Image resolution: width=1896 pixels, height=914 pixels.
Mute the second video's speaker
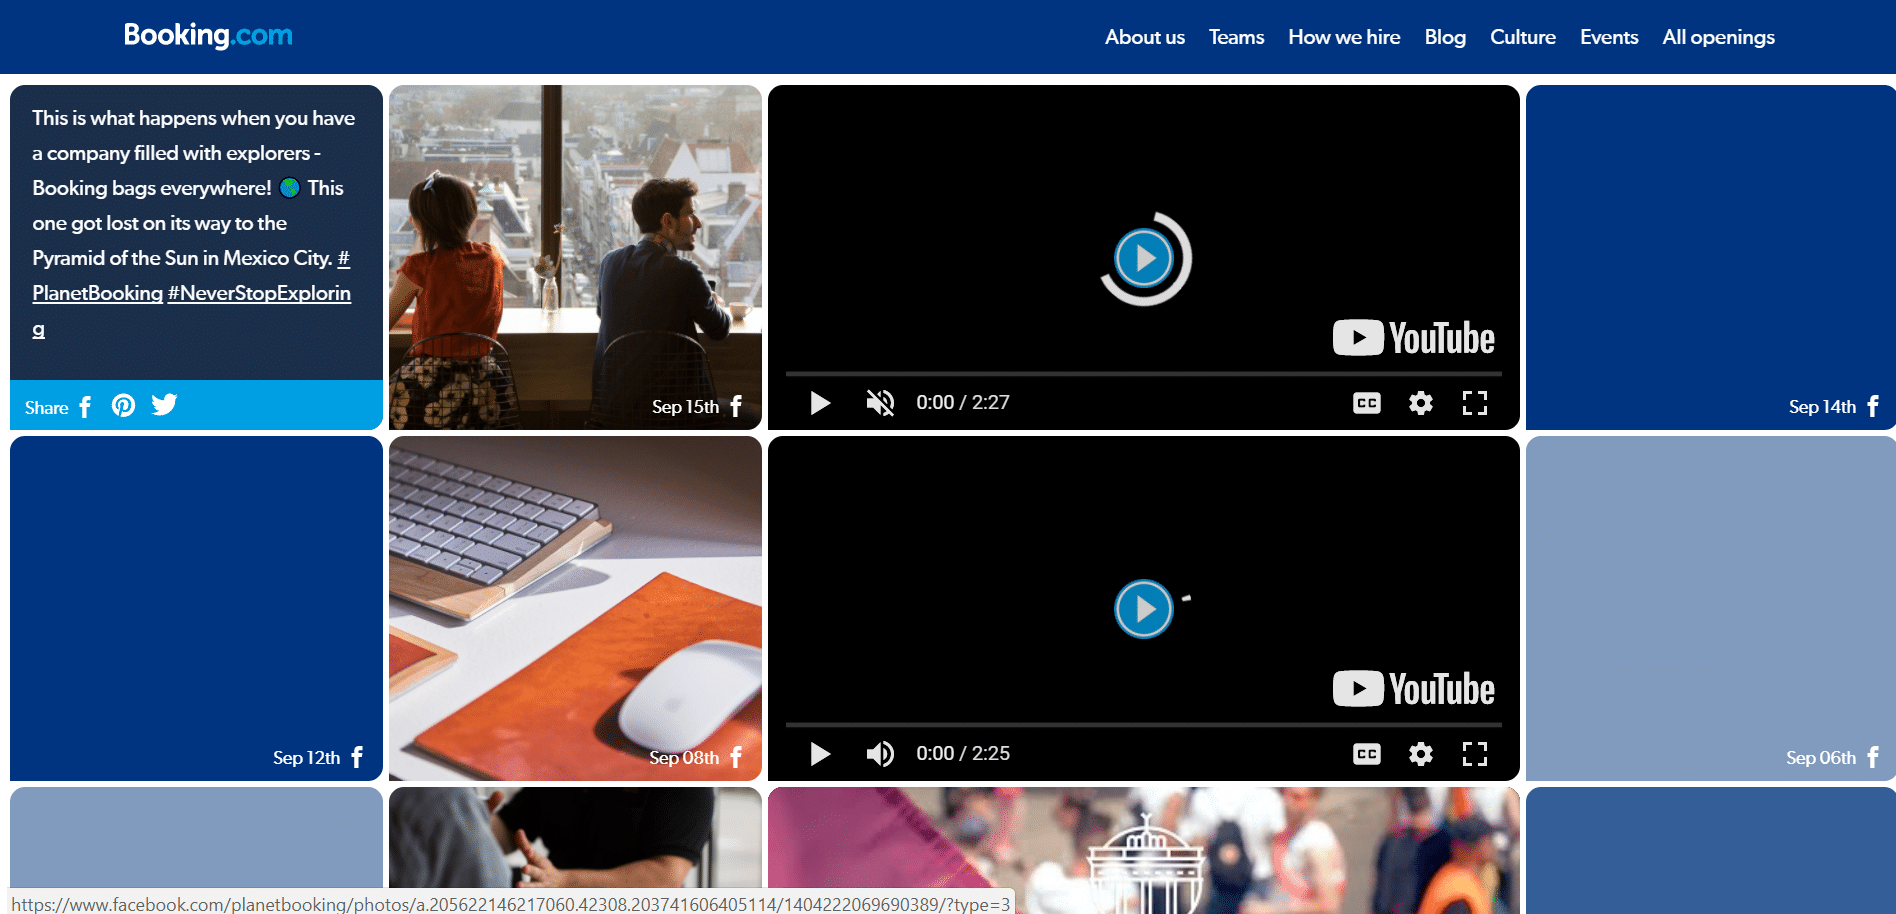pos(880,754)
